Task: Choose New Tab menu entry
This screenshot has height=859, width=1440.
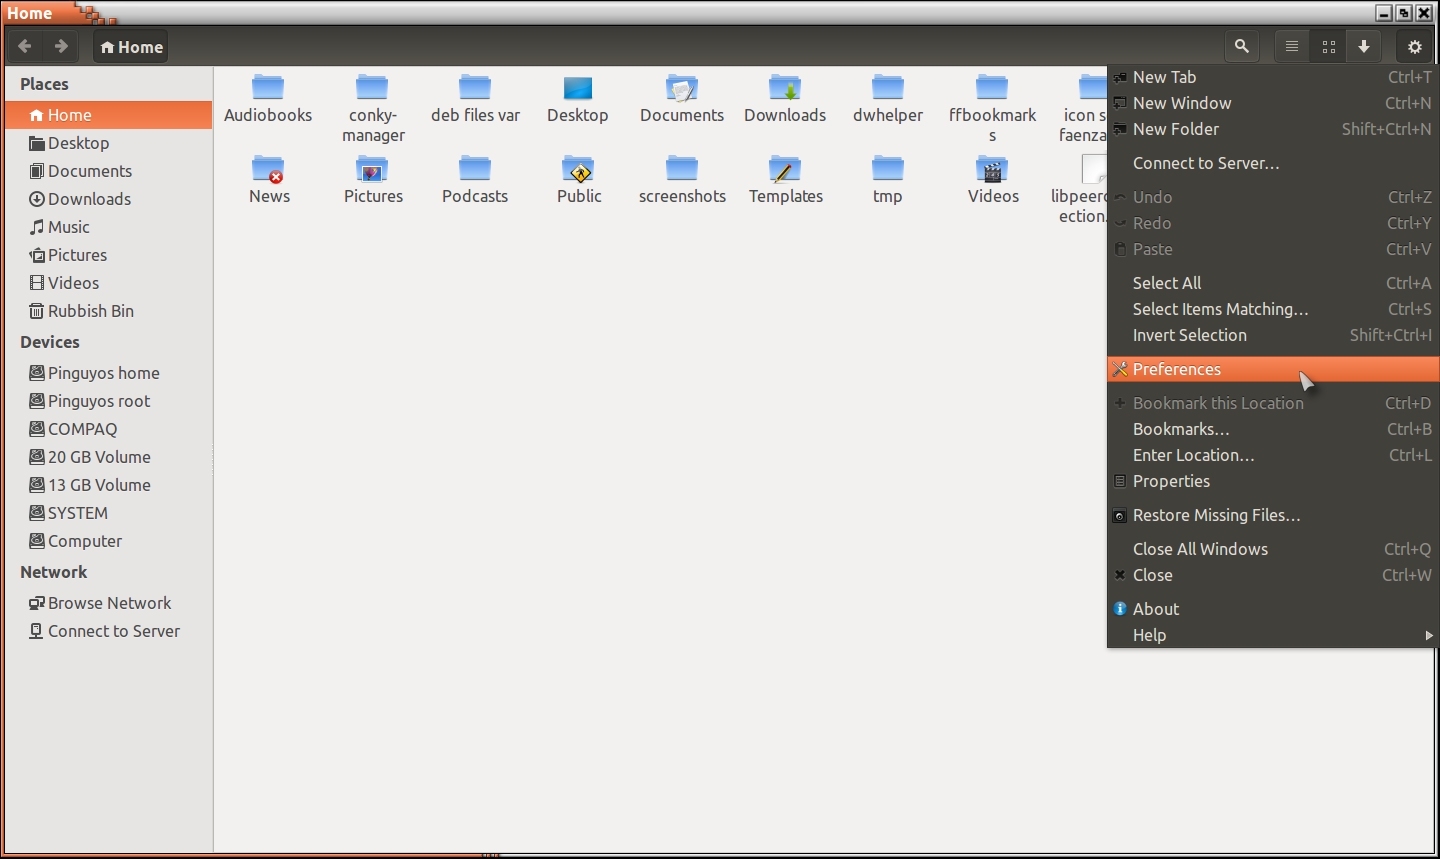Action: pos(1164,77)
